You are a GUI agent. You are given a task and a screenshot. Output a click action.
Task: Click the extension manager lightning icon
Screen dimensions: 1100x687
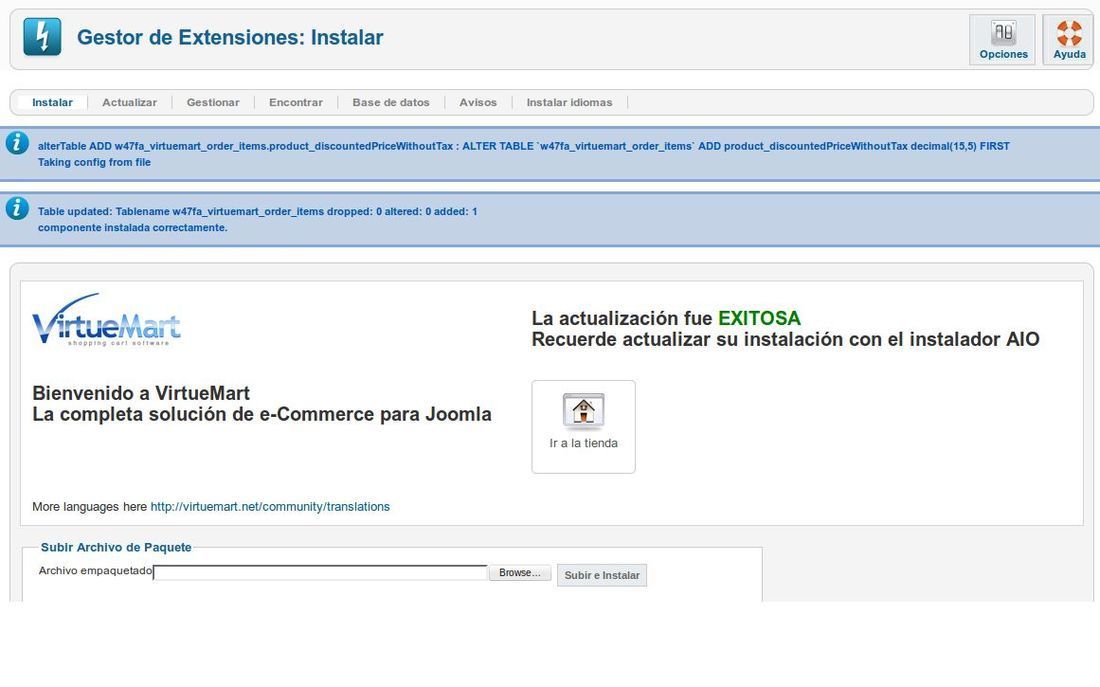(42, 36)
